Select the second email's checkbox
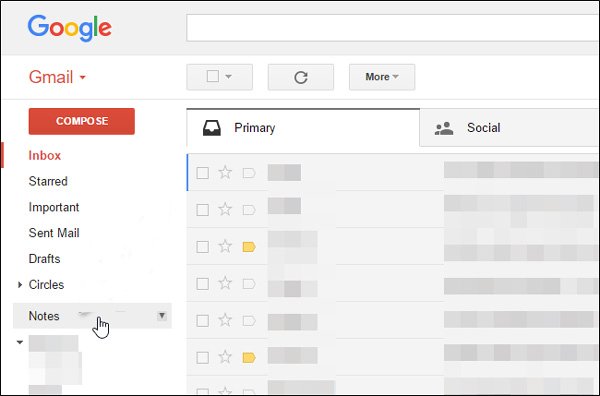600x396 pixels. pos(202,210)
